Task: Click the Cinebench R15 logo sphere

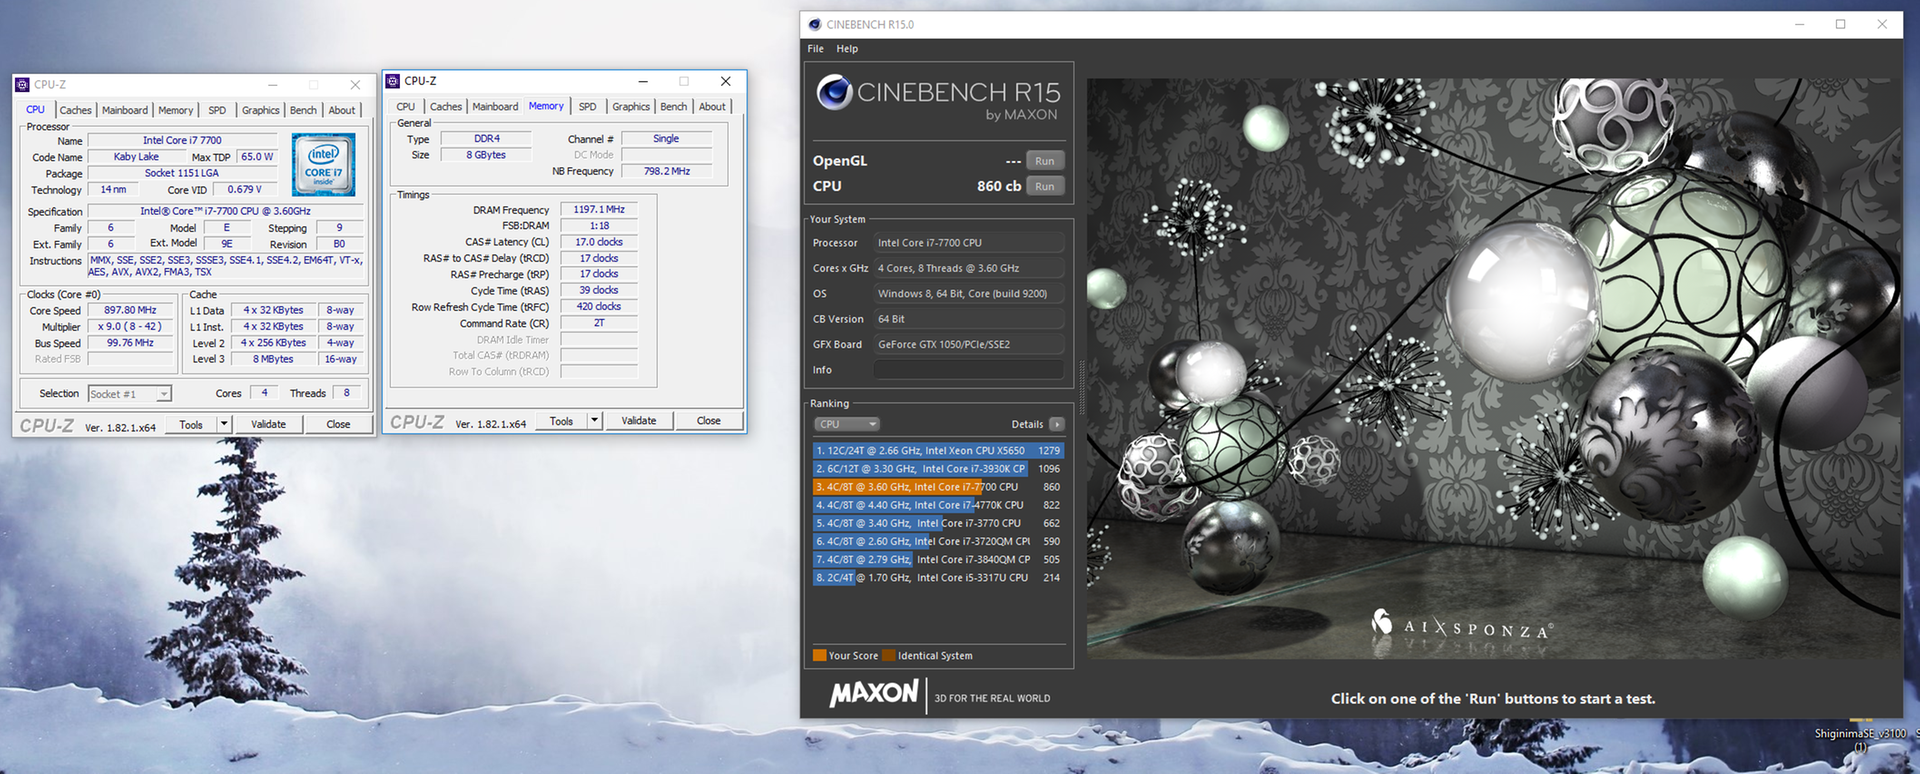Action: click(x=834, y=93)
